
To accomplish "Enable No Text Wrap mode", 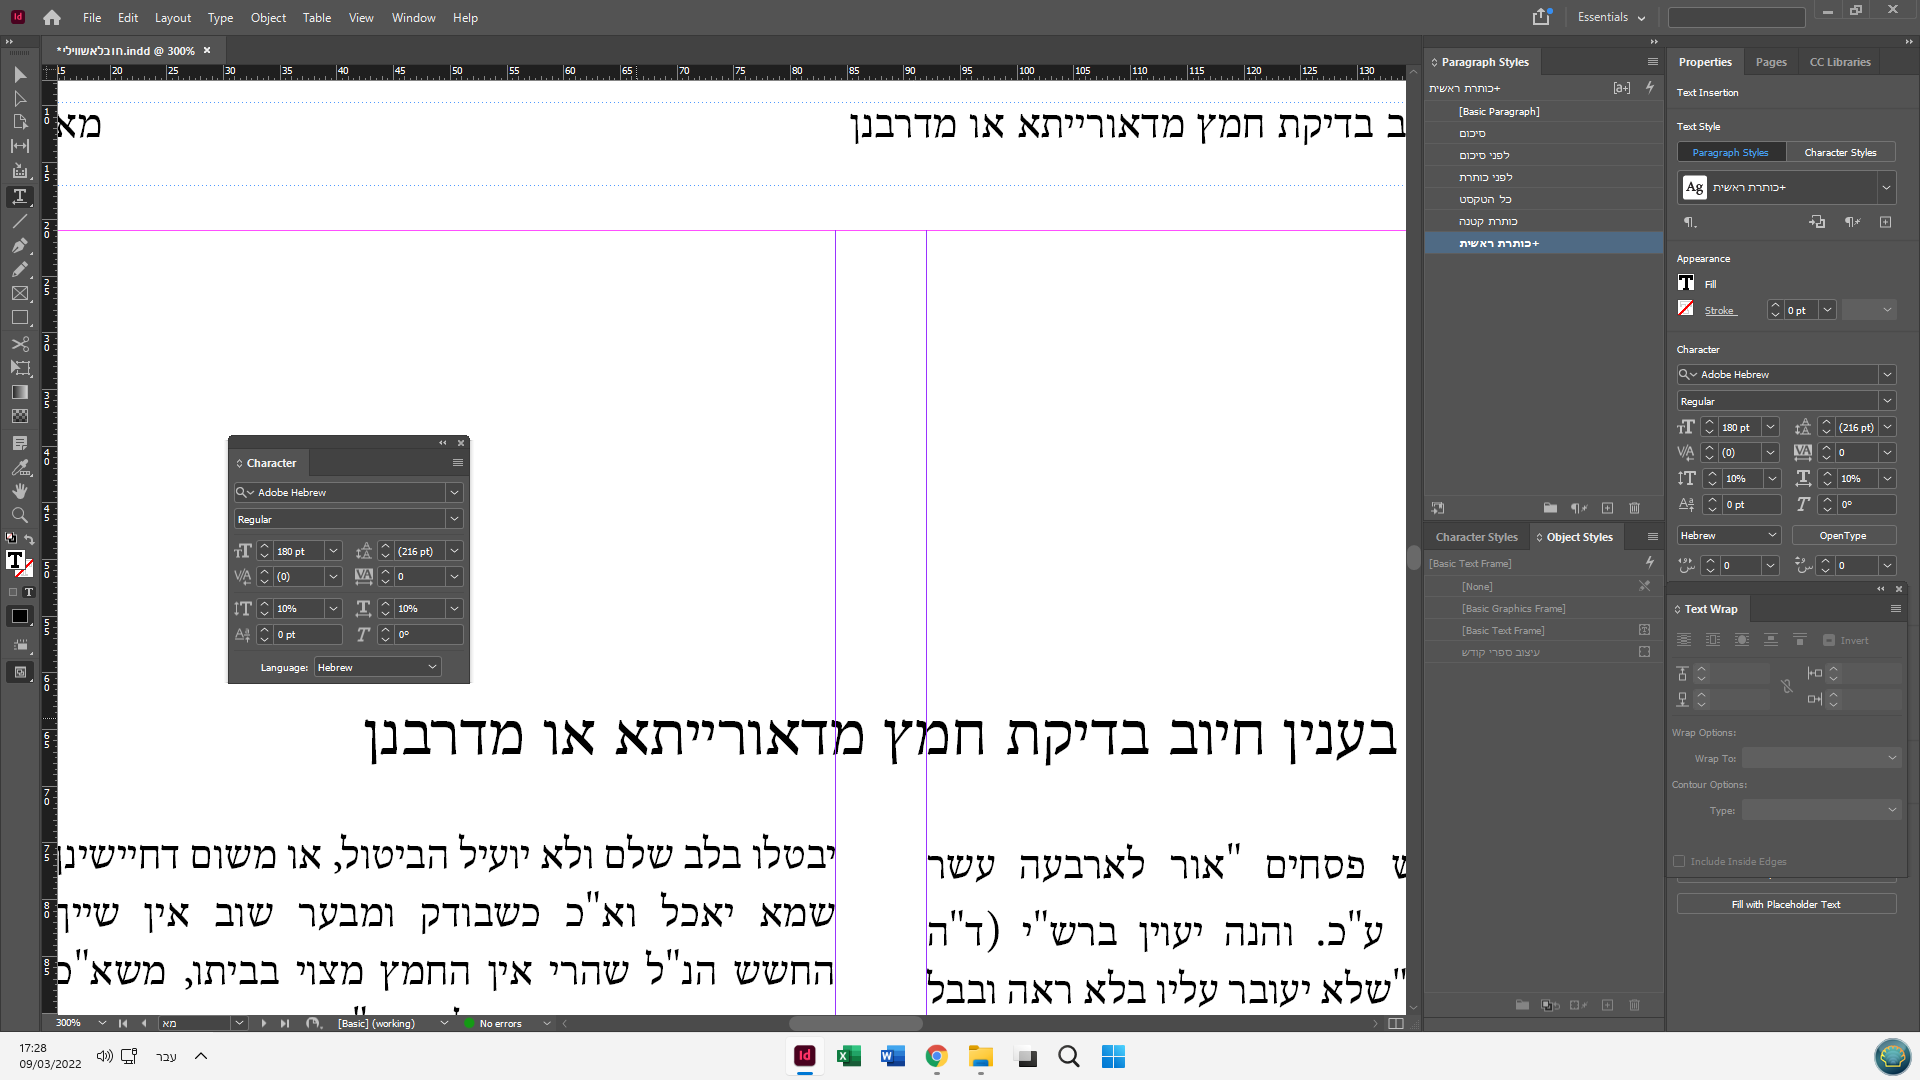I will point(1684,640).
